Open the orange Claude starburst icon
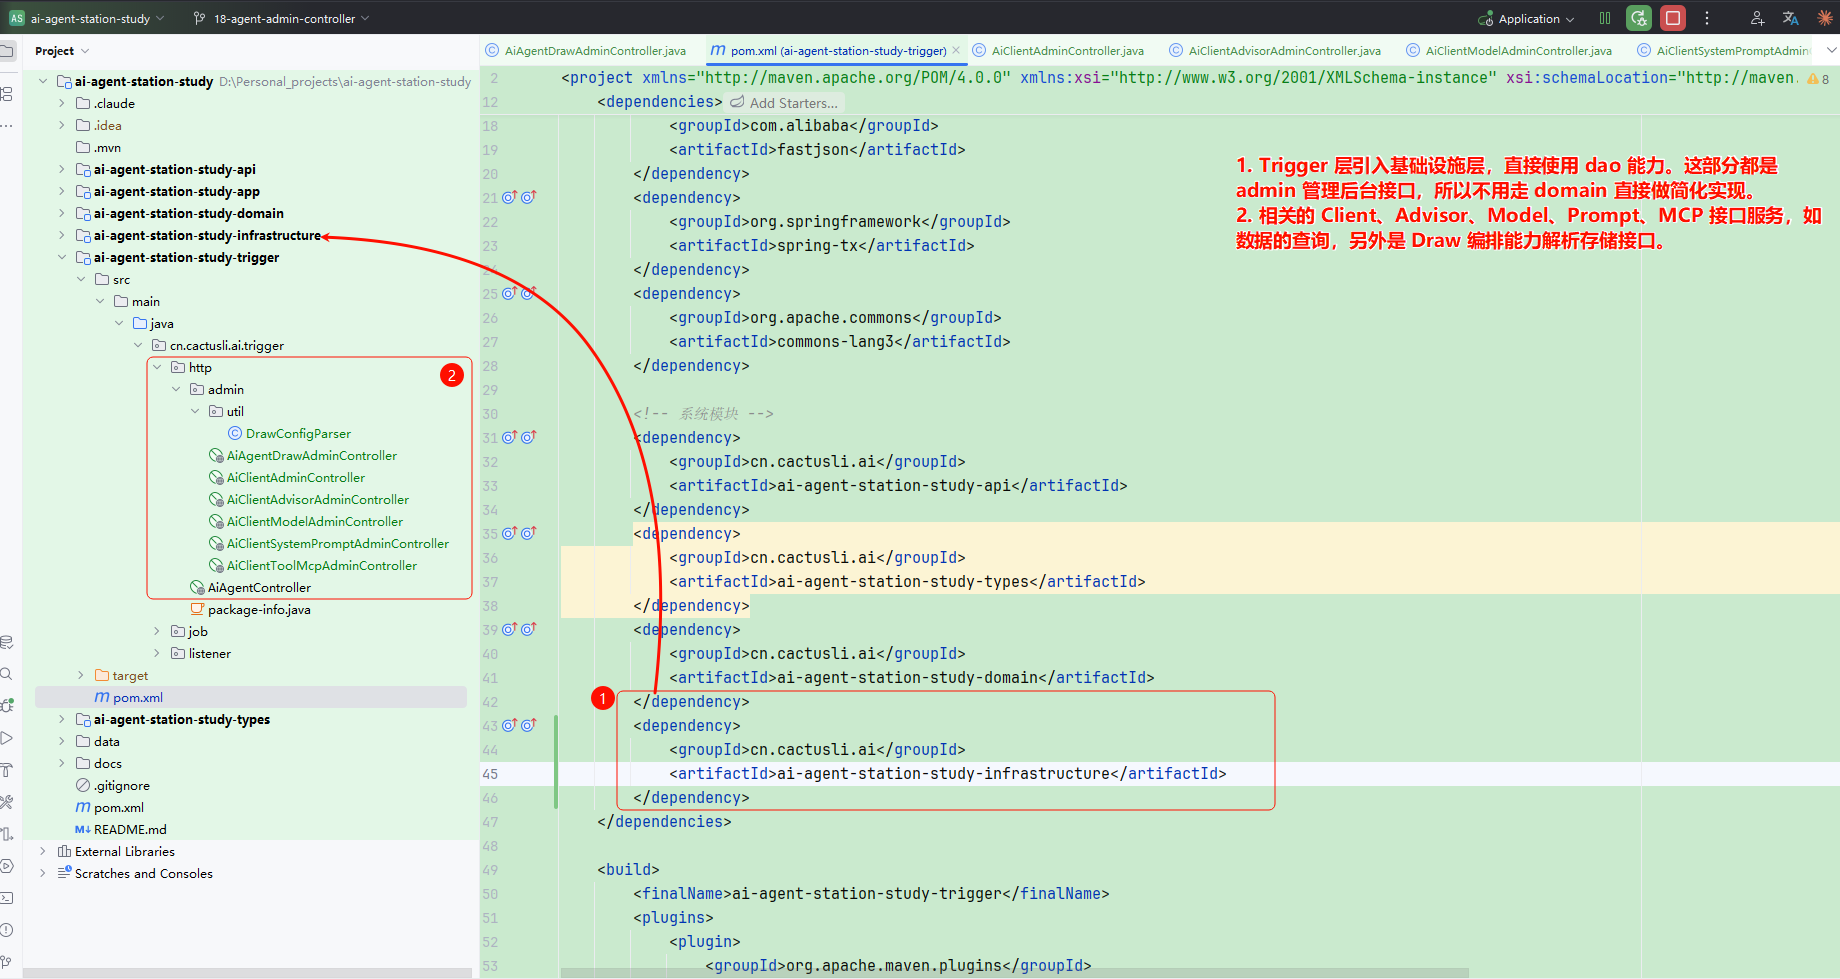The width and height of the screenshot is (1840, 979). [x=1824, y=18]
